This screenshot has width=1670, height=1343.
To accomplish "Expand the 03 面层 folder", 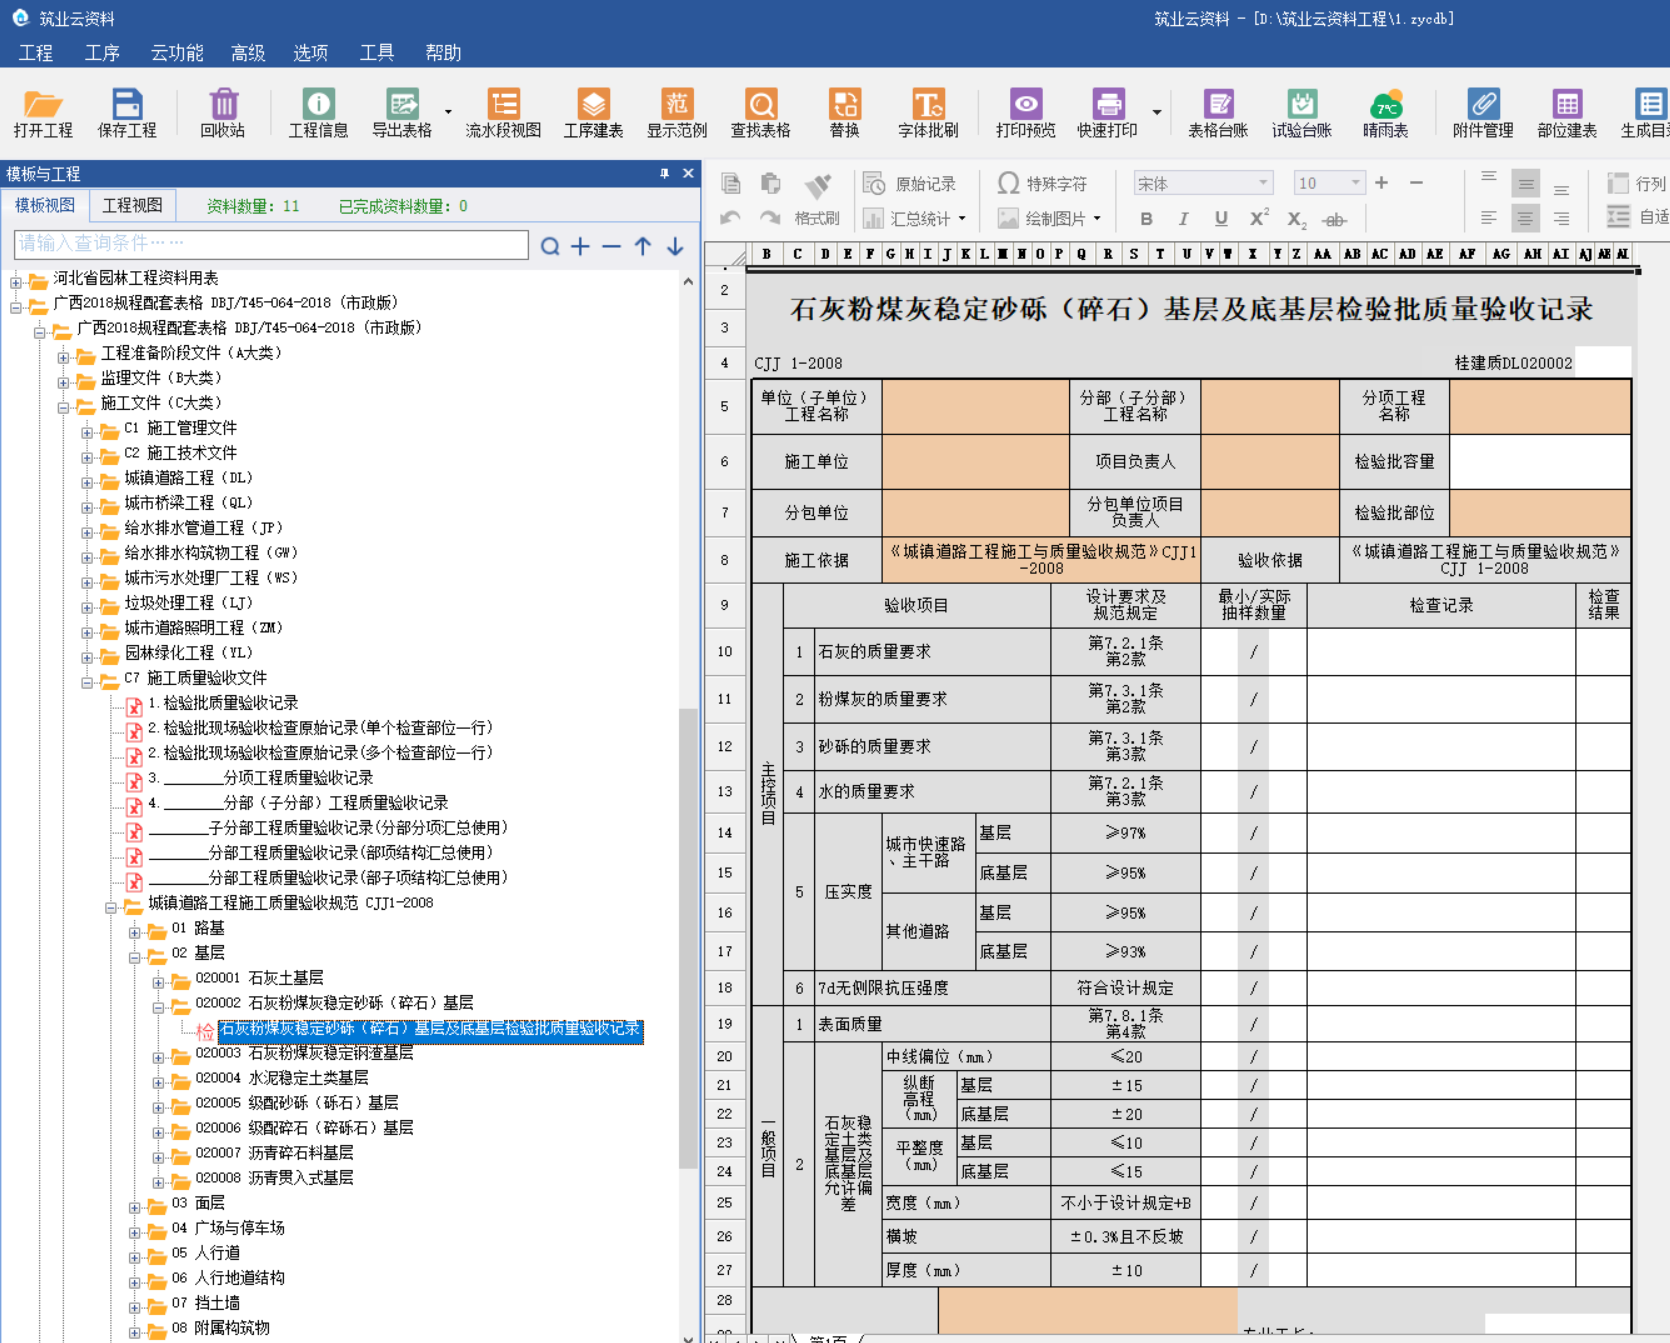I will [134, 1206].
